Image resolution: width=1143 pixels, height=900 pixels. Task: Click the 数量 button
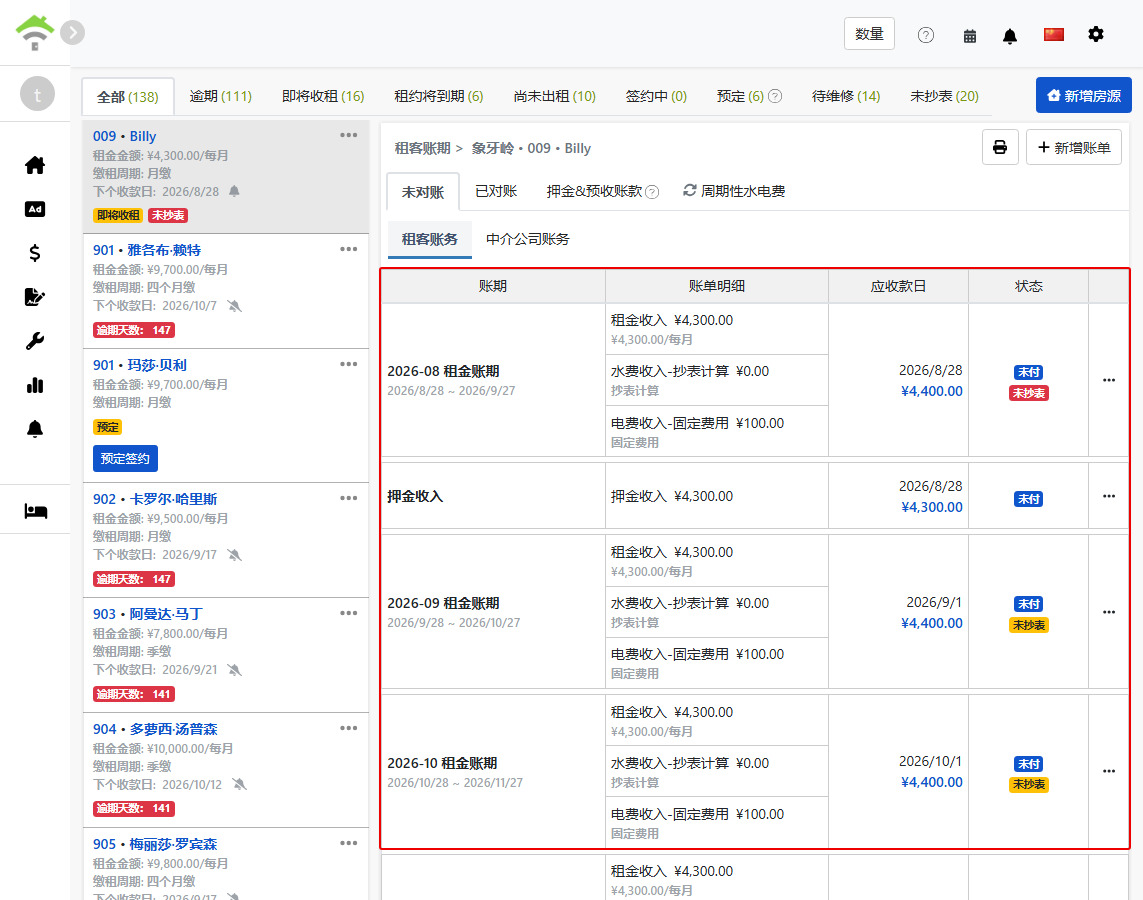(869, 34)
